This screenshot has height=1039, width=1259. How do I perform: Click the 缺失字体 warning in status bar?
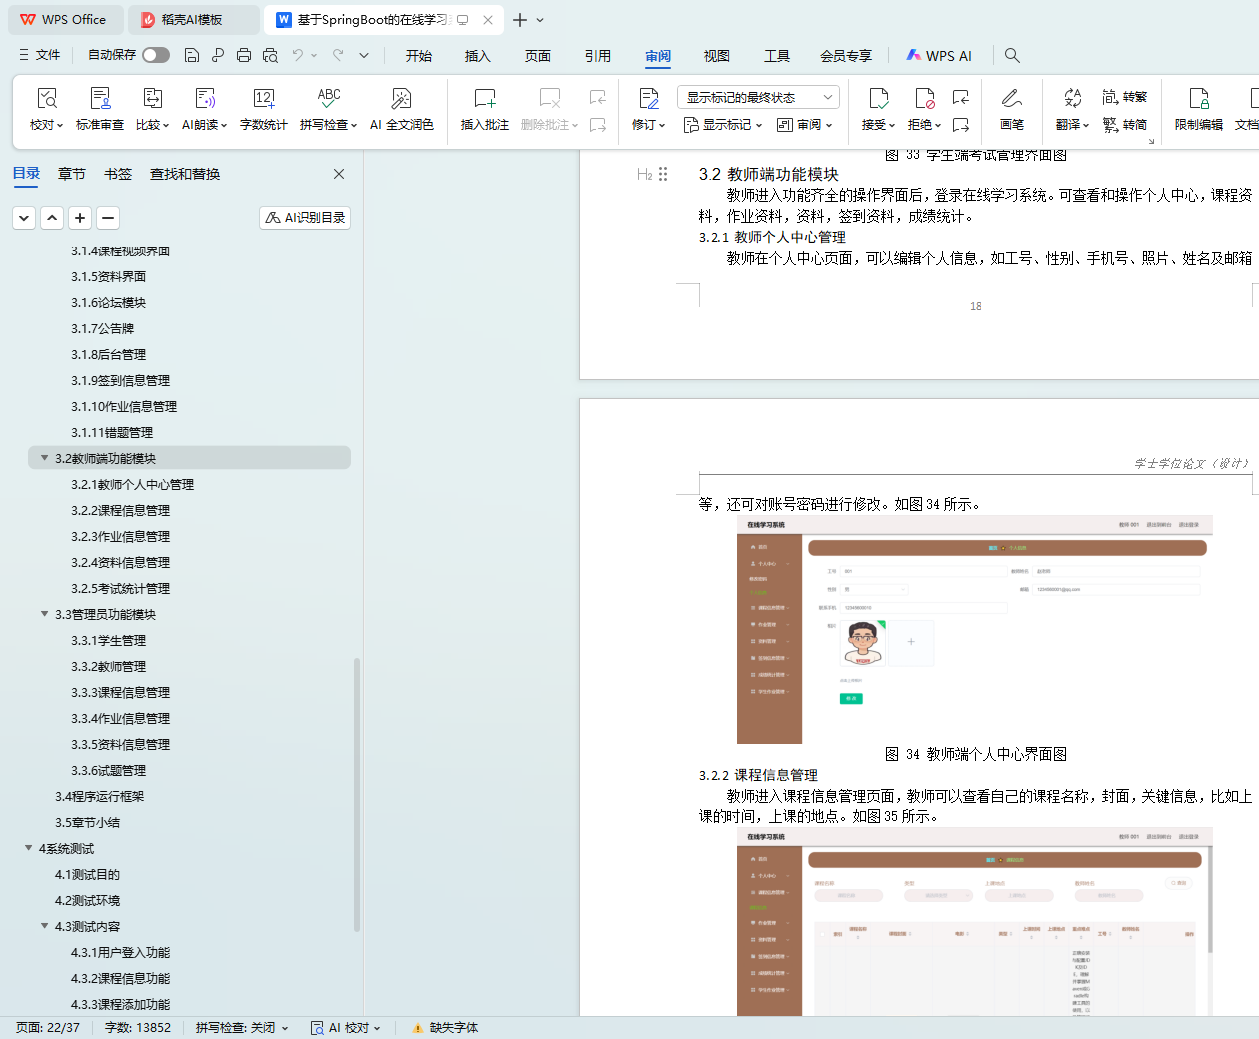445,1027
